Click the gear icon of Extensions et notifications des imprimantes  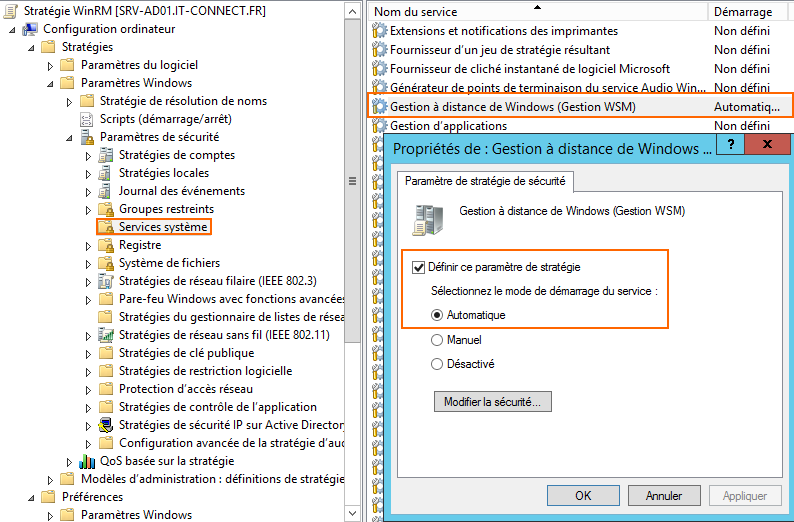coord(379,31)
